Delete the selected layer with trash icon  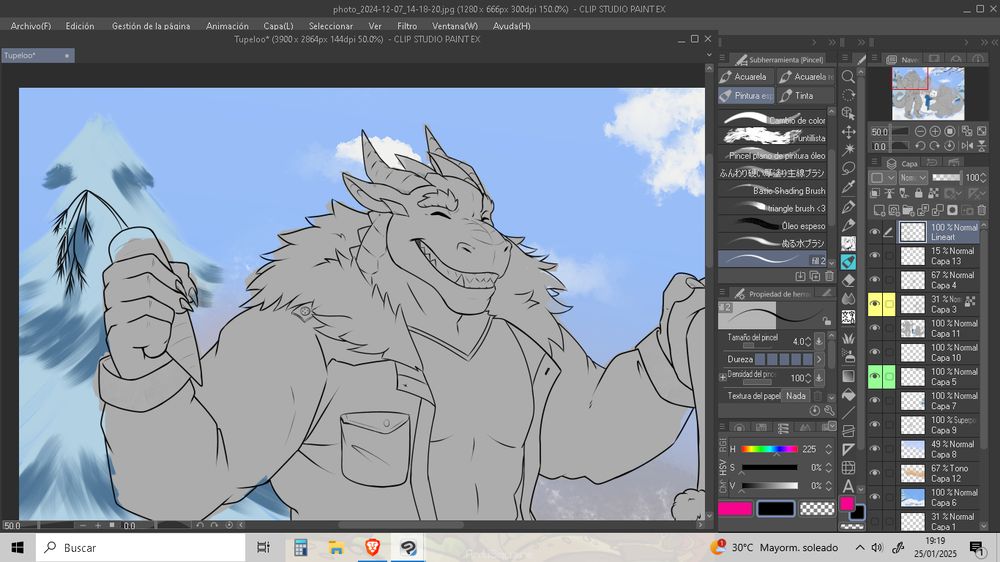point(982,210)
